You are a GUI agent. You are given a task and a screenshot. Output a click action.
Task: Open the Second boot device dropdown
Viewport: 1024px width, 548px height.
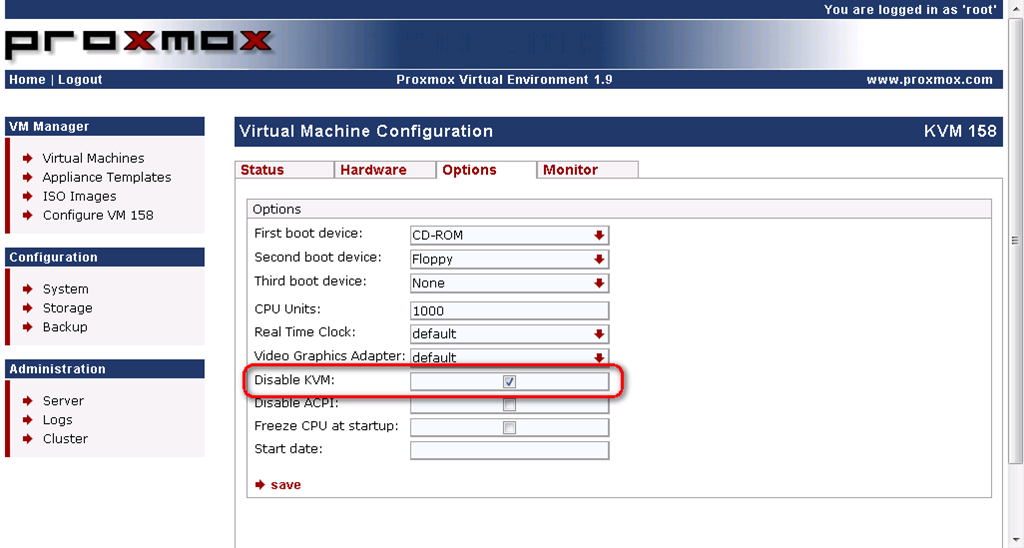(509, 259)
